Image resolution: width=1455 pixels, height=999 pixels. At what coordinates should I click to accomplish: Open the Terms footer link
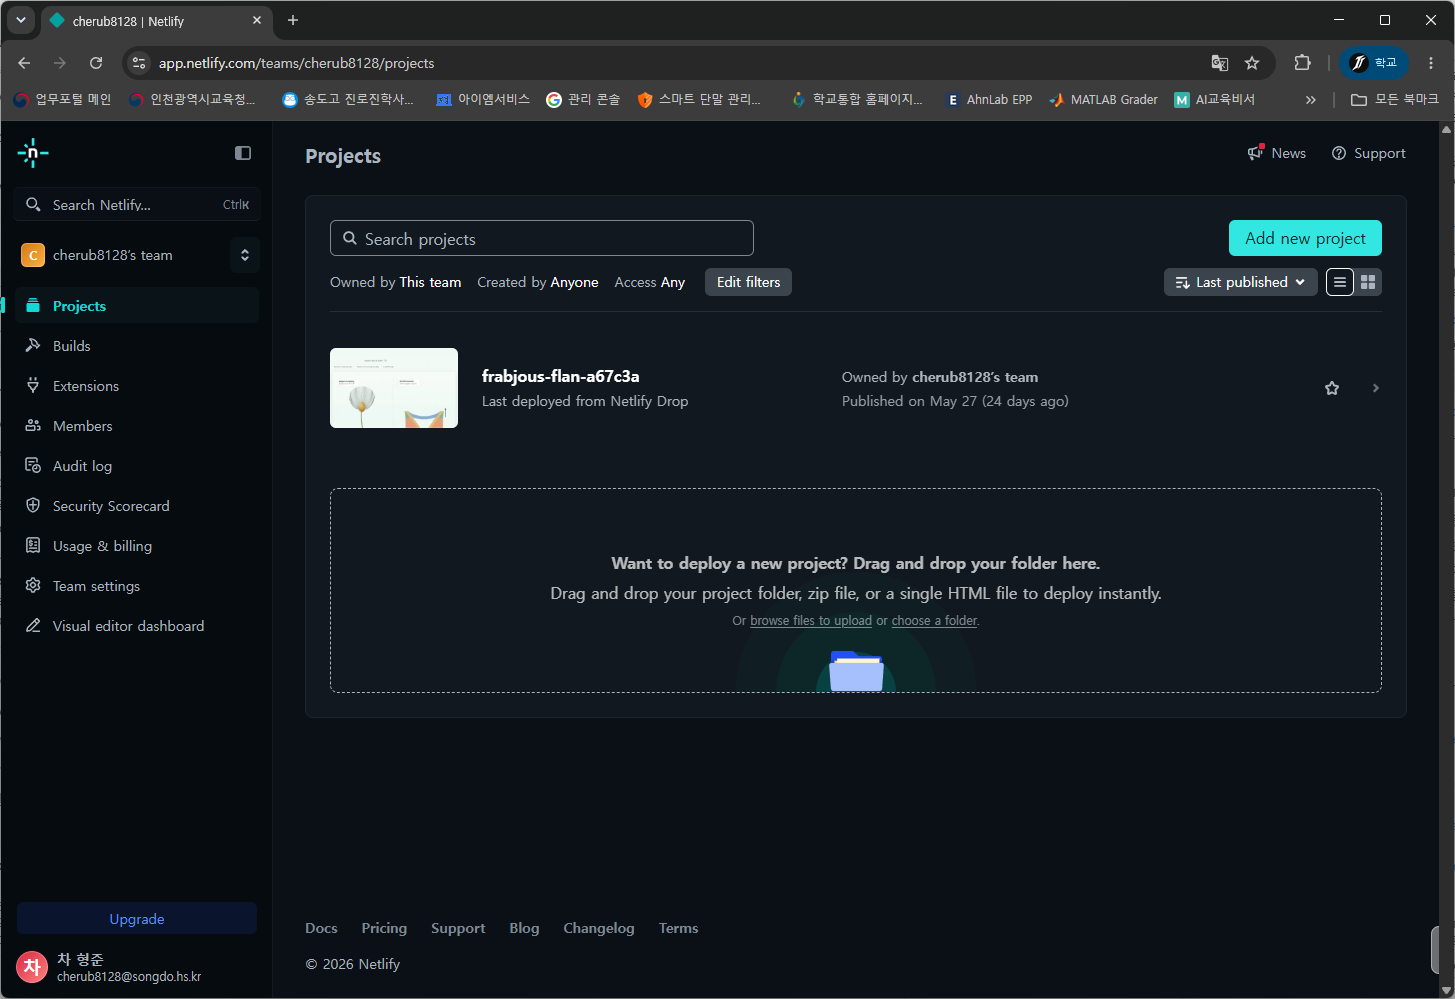(x=678, y=928)
